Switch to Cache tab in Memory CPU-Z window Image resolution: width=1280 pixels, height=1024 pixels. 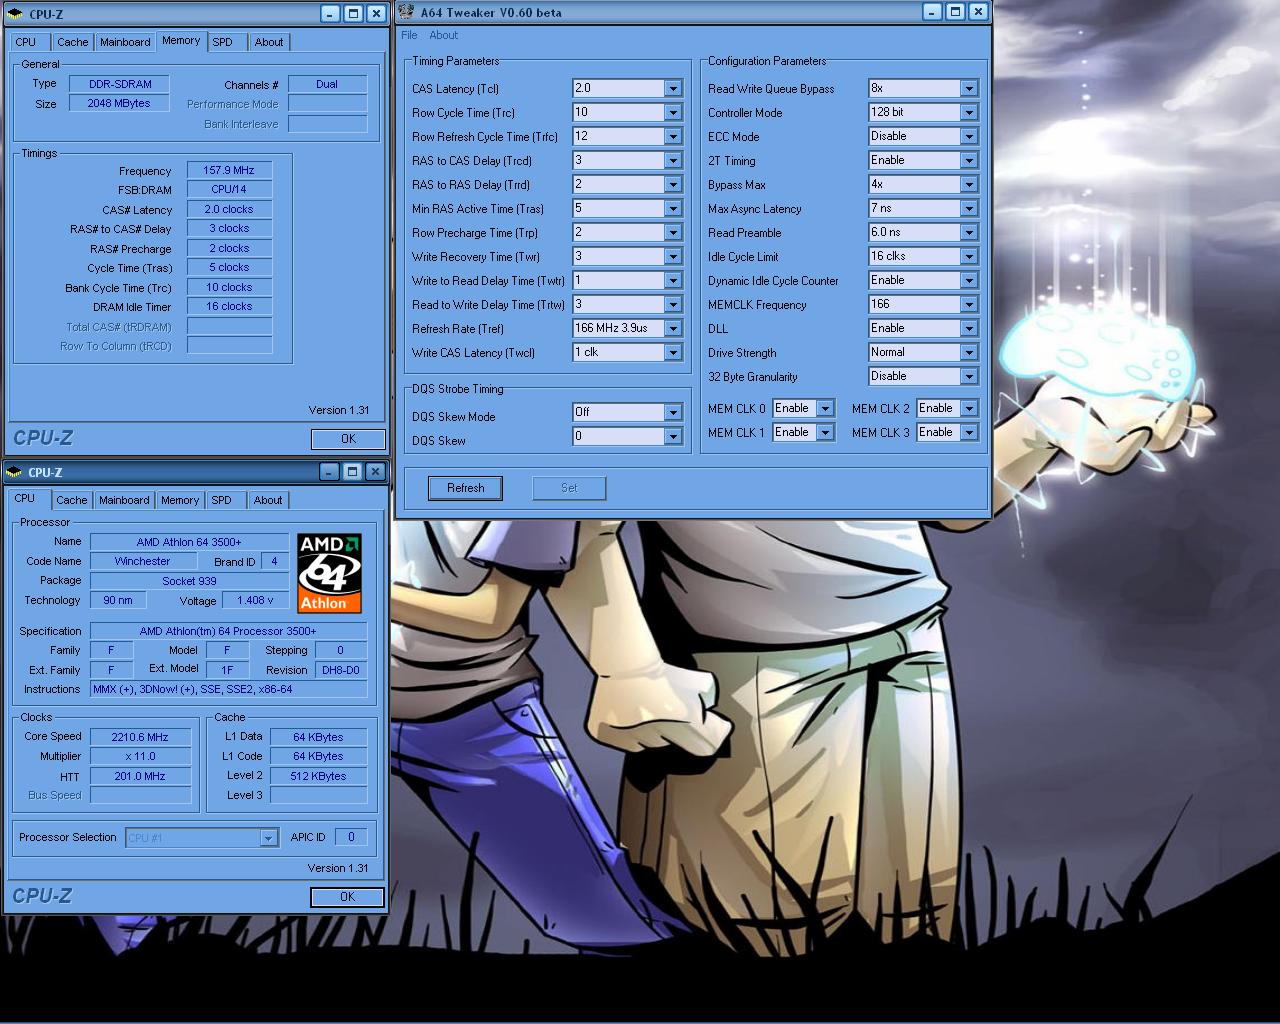[72, 42]
